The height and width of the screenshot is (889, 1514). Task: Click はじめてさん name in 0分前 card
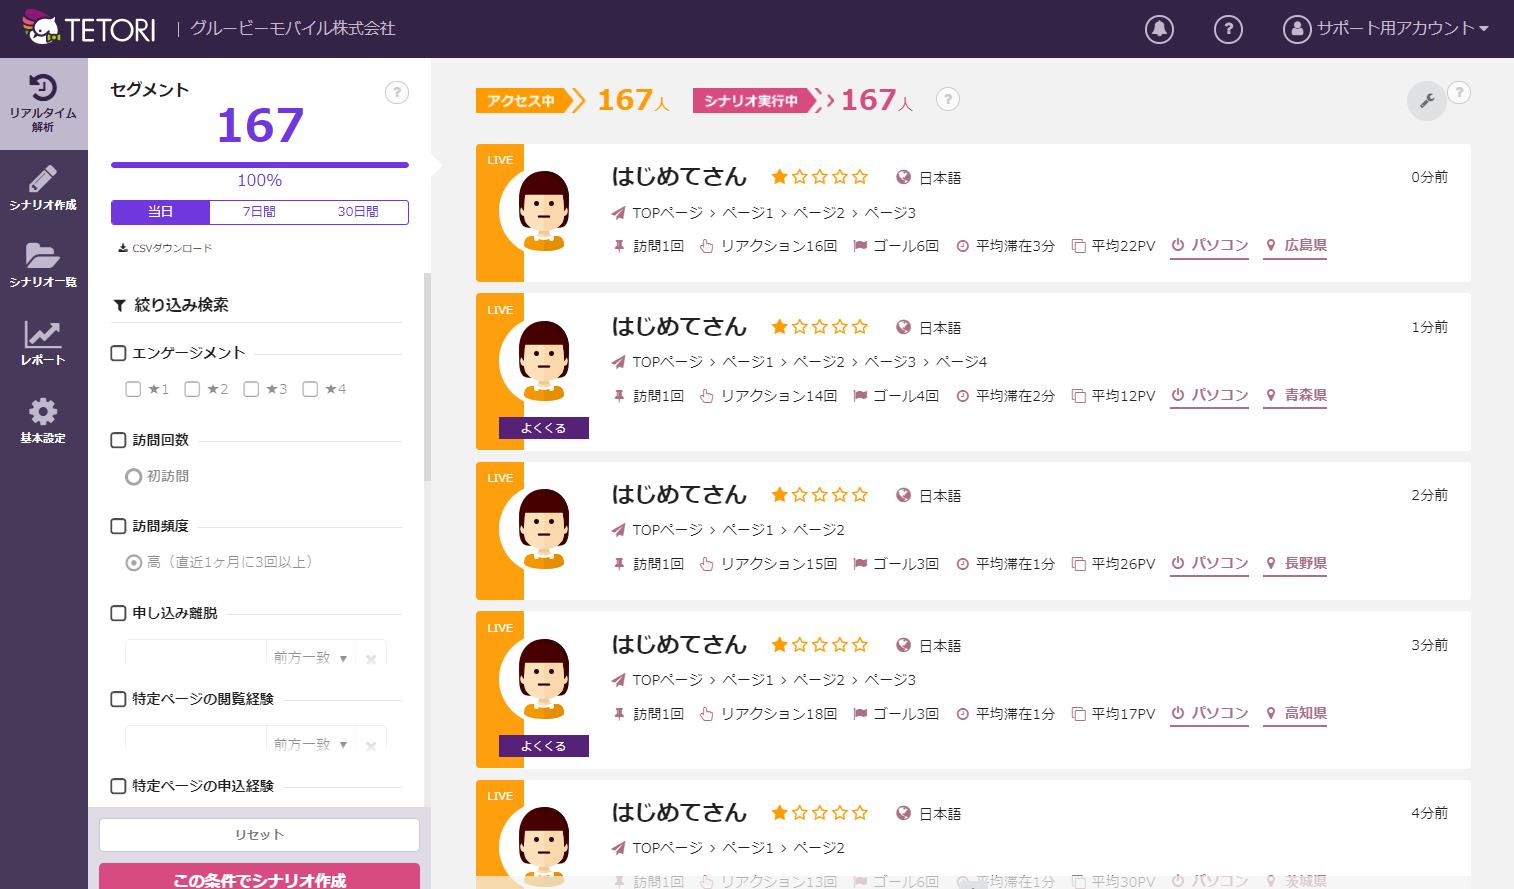pos(679,177)
